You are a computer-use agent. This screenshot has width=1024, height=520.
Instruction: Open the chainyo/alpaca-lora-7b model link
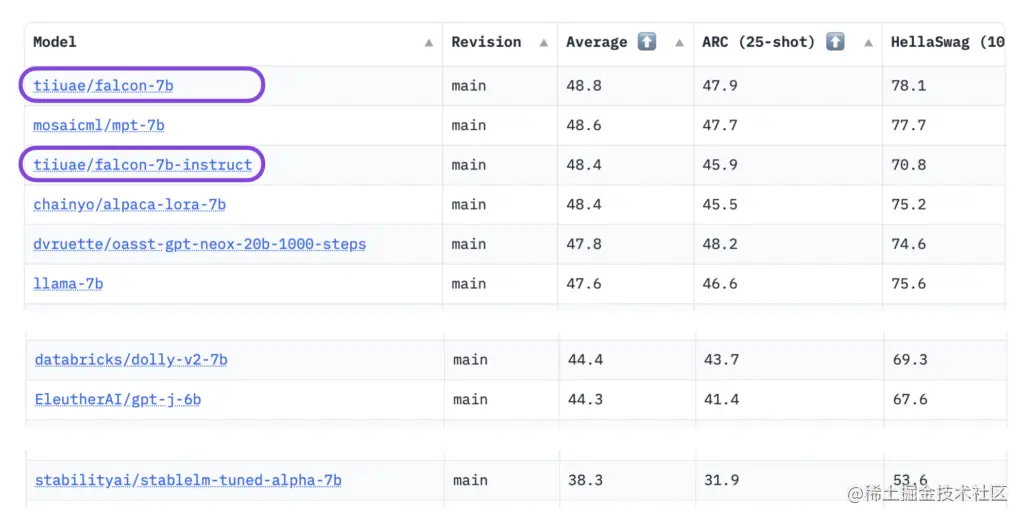click(129, 204)
